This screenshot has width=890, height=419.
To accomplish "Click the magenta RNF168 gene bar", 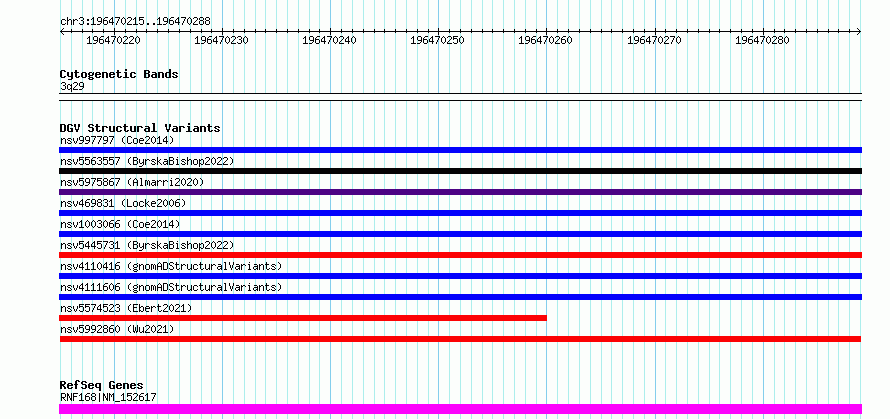I will pos(460,409).
